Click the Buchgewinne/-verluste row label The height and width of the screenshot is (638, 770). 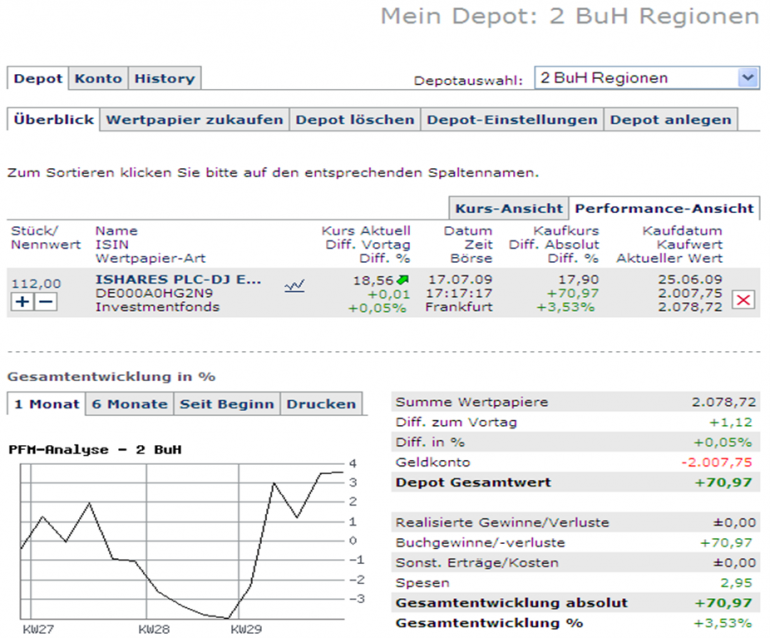click(480, 542)
